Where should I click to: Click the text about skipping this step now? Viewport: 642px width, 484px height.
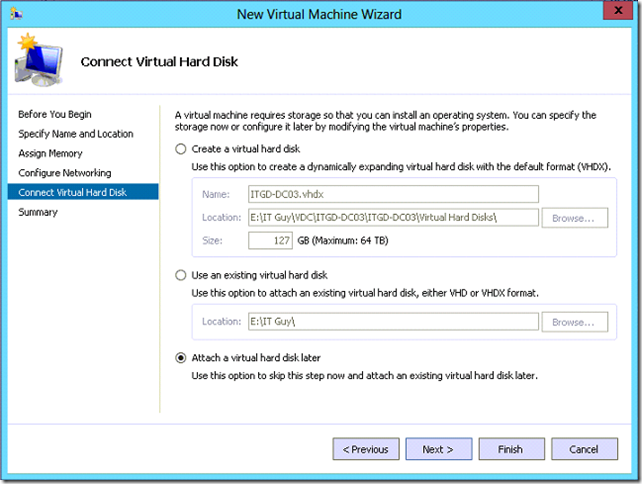point(364,375)
